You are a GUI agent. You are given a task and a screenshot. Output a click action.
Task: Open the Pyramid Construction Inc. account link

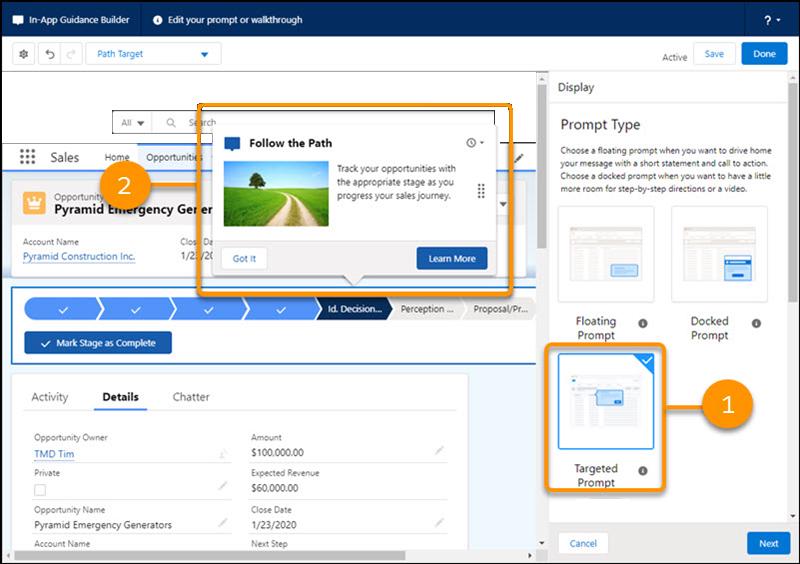[79, 257]
